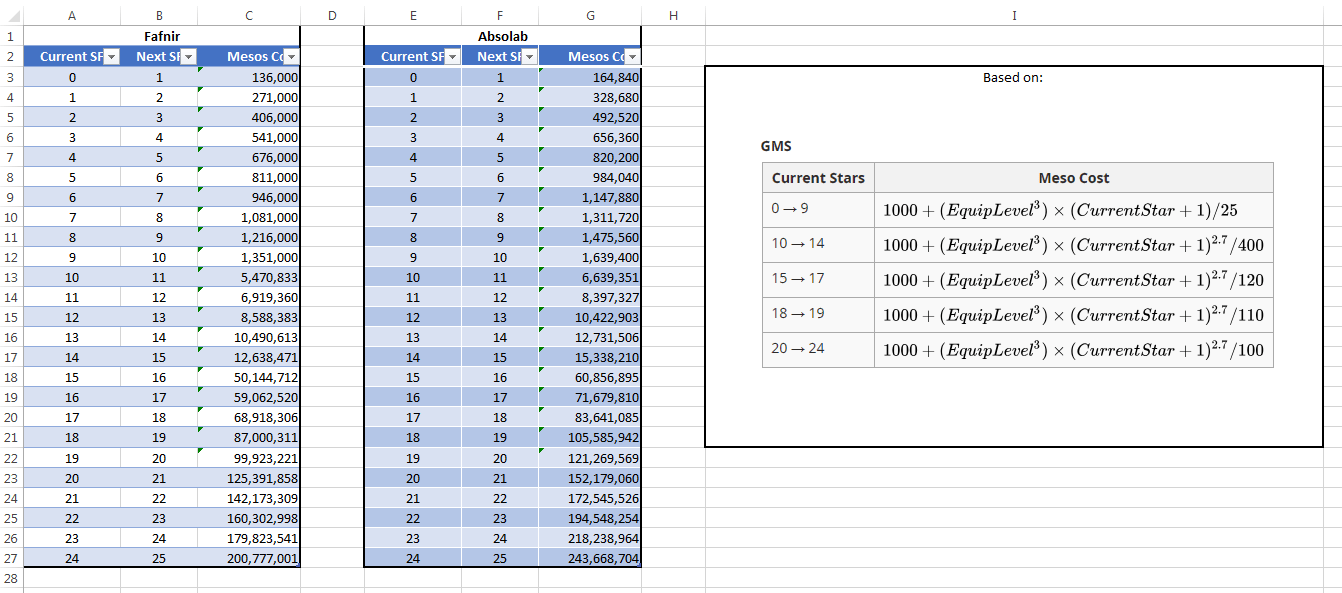
Task: Click the Fafnir title cell
Action: click(x=161, y=36)
